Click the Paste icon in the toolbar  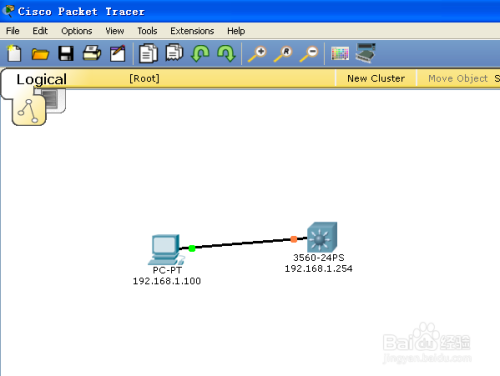pyautogui.click(x=174, y=53)
